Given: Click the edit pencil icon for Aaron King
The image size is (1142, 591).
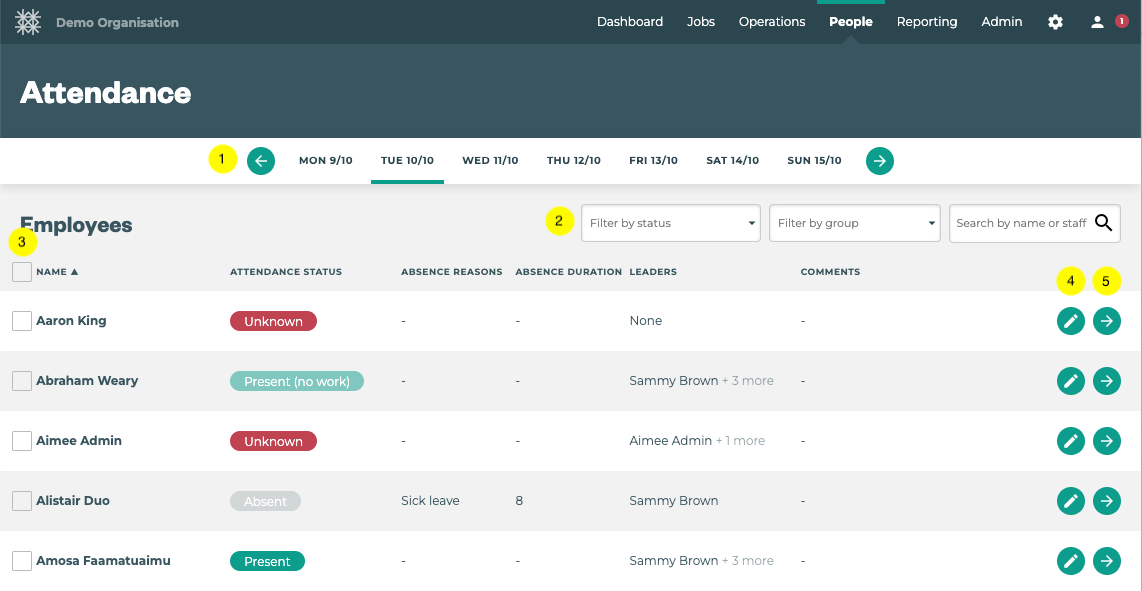Looking at the screenshot, I should [x=1070, y=321].
